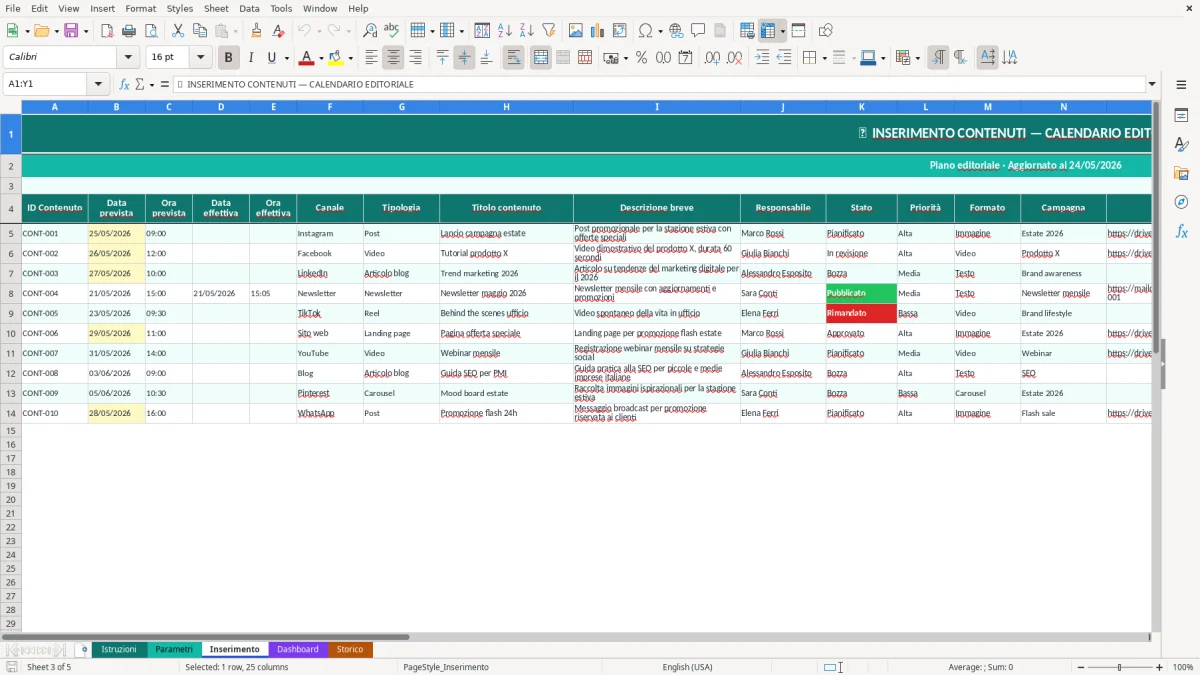Apply the red font color swatch

click(x=307, y=58)
